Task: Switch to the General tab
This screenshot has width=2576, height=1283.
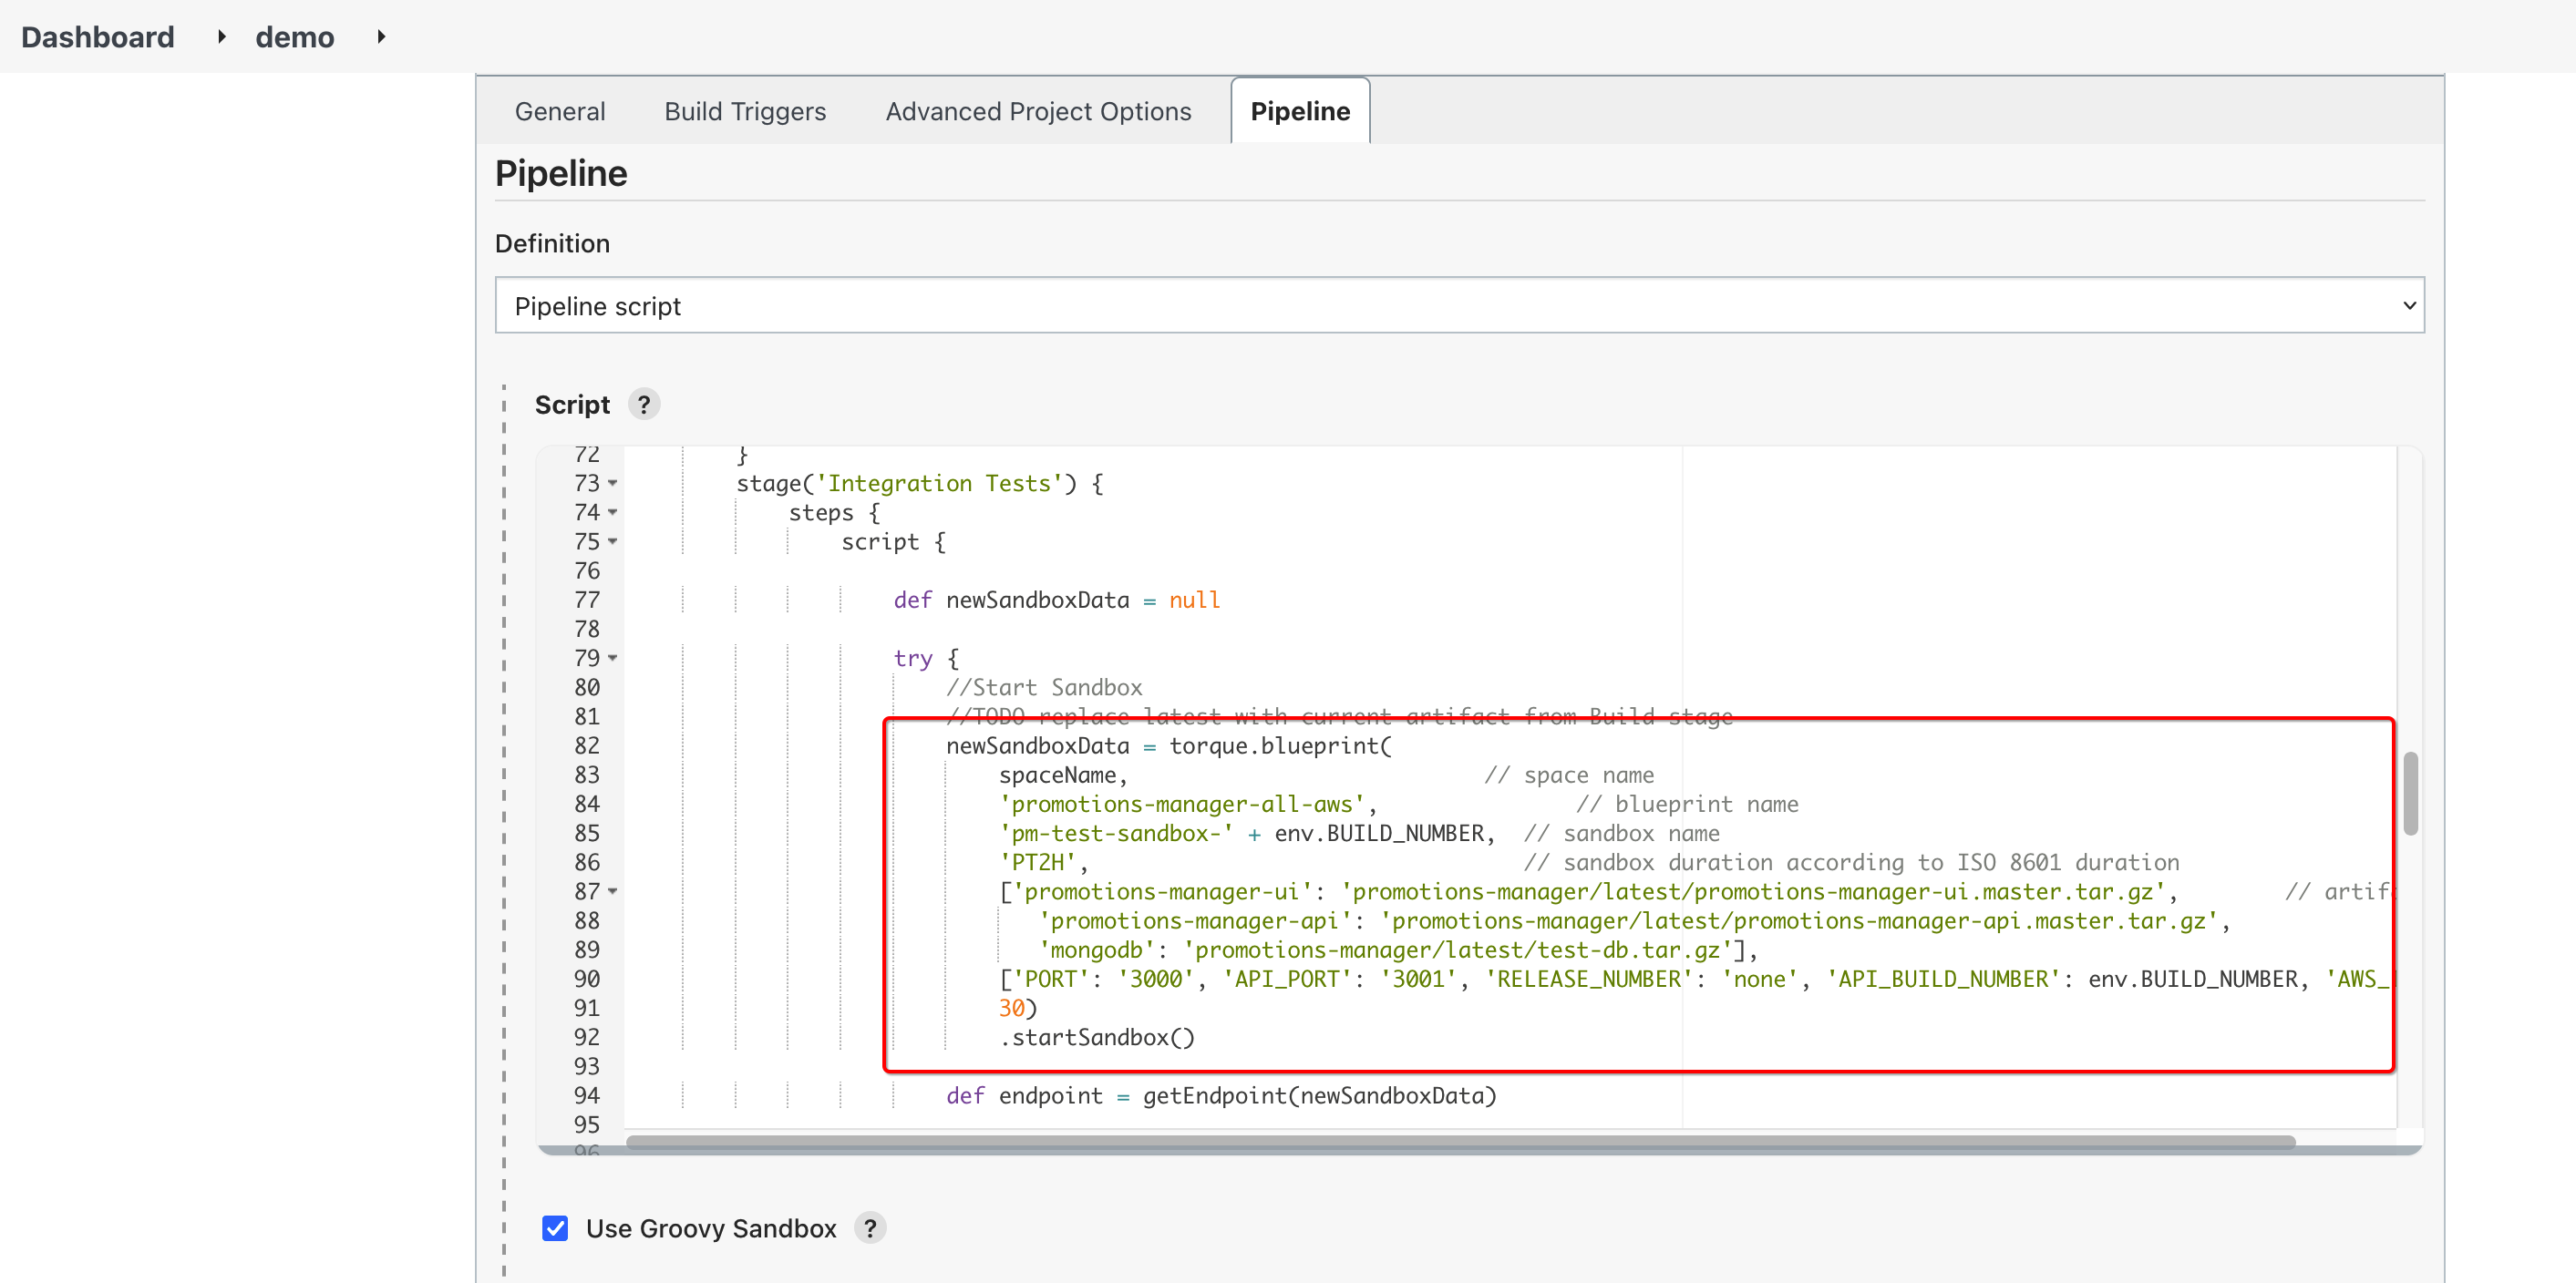Action: [x=560, y=111]
